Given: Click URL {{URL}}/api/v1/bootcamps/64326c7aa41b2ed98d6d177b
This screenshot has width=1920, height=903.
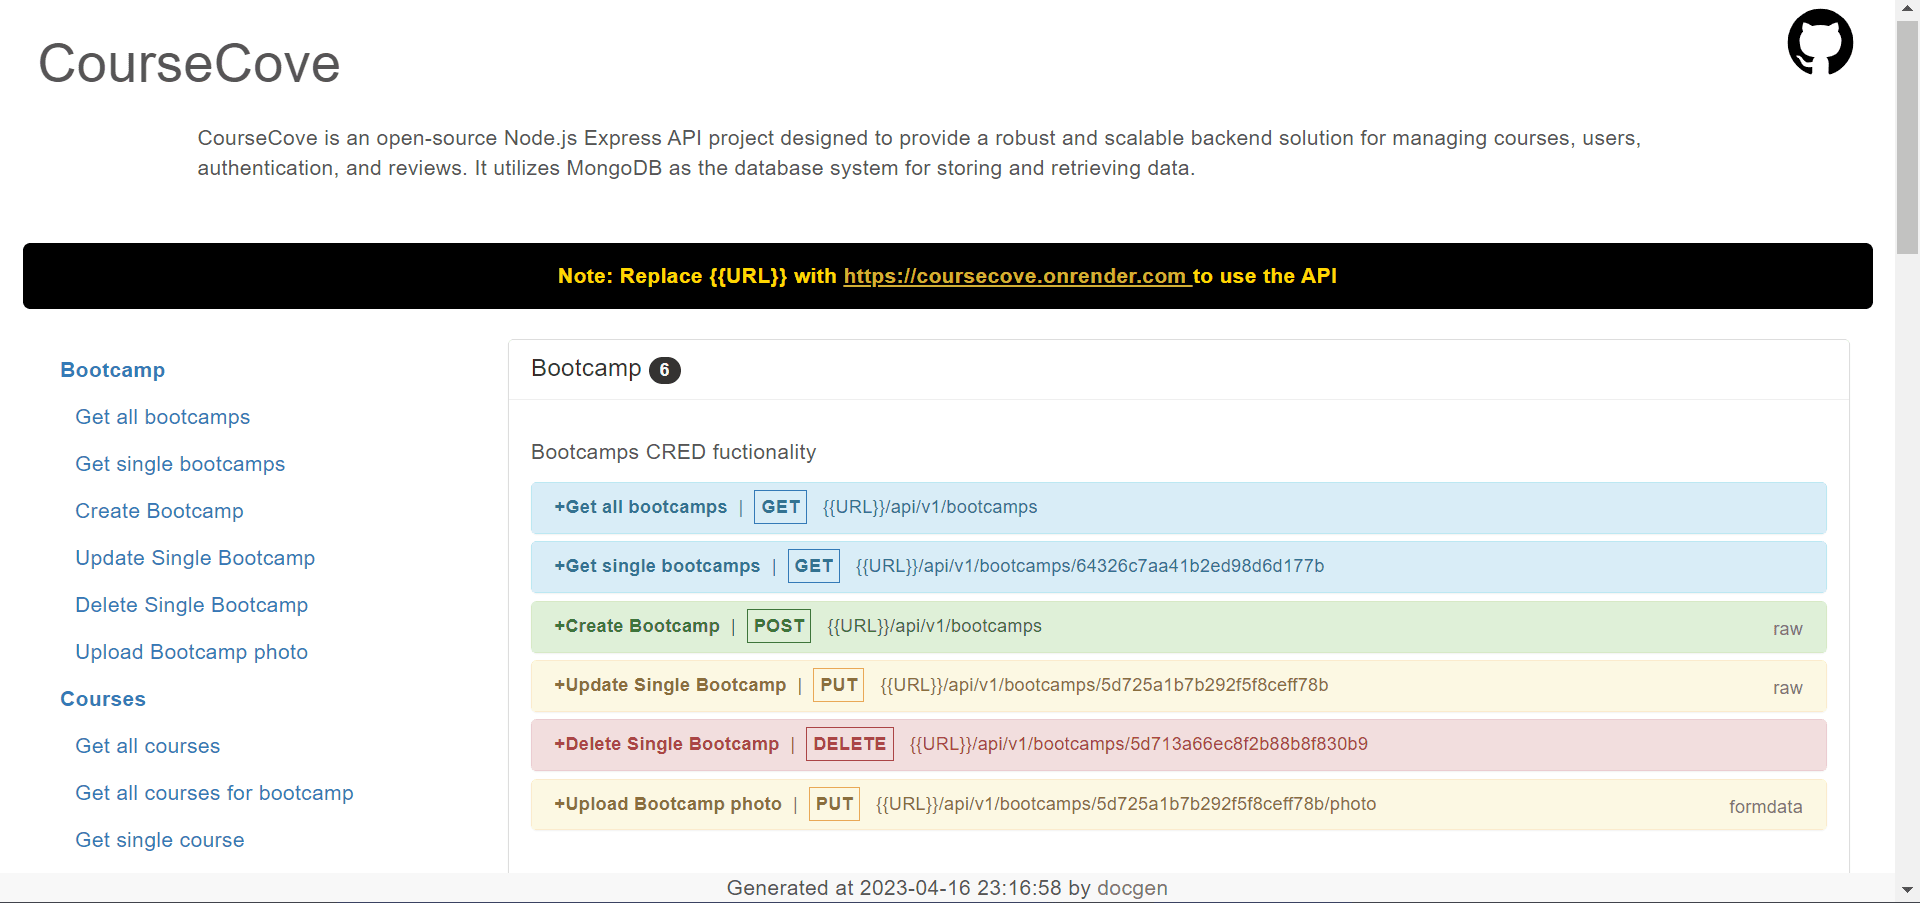Looking at the screenshot, I should tap(1089, 566).
